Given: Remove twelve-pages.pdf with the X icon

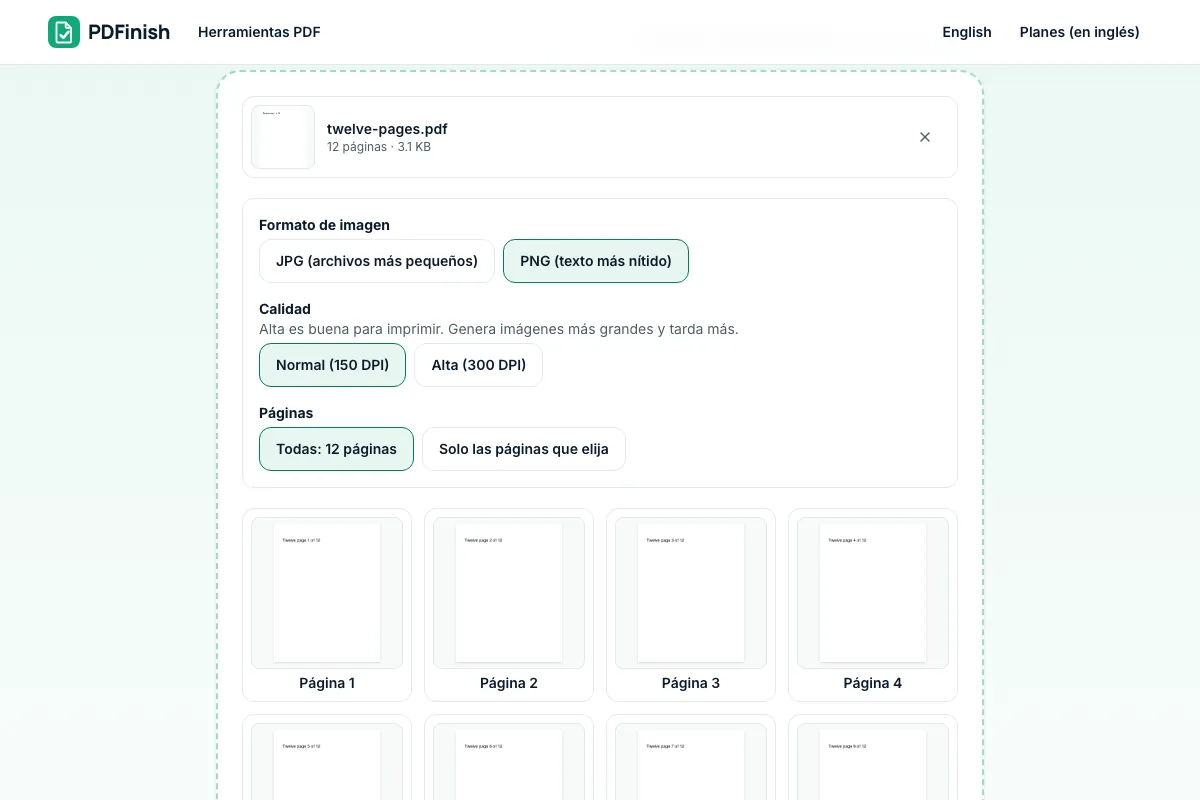Looking at the screenshot, I should [925, 137].
